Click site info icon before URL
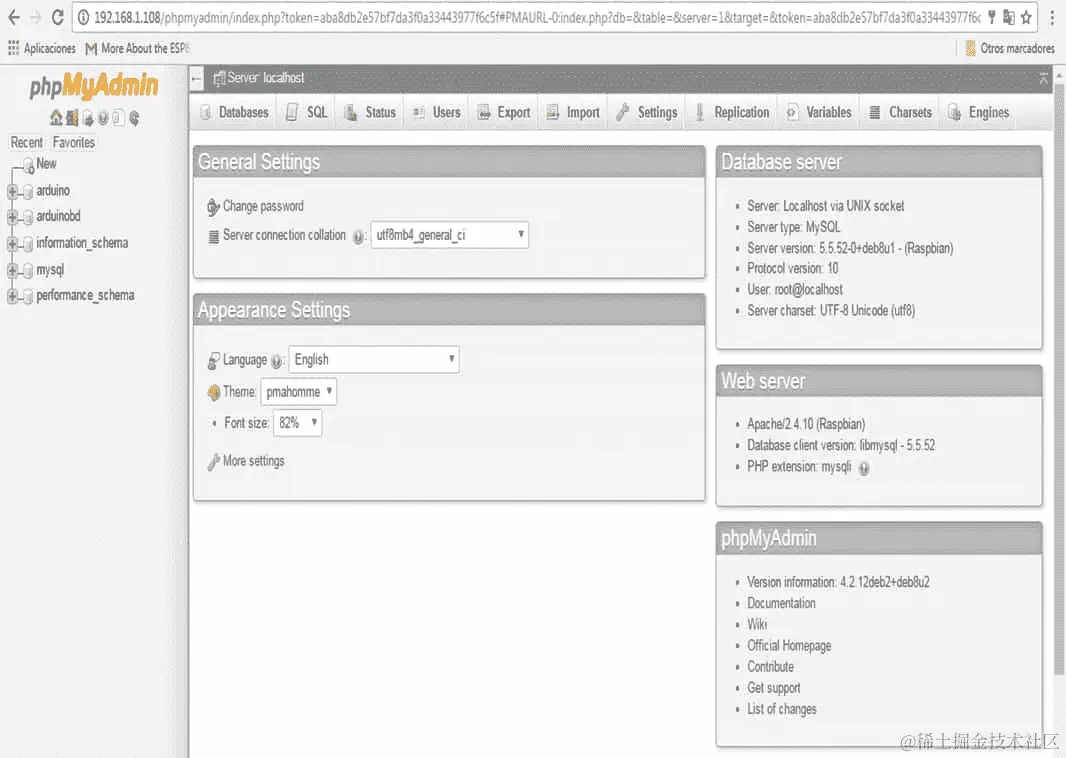This screenshot has height=758, width=1066. coord(83,18)
